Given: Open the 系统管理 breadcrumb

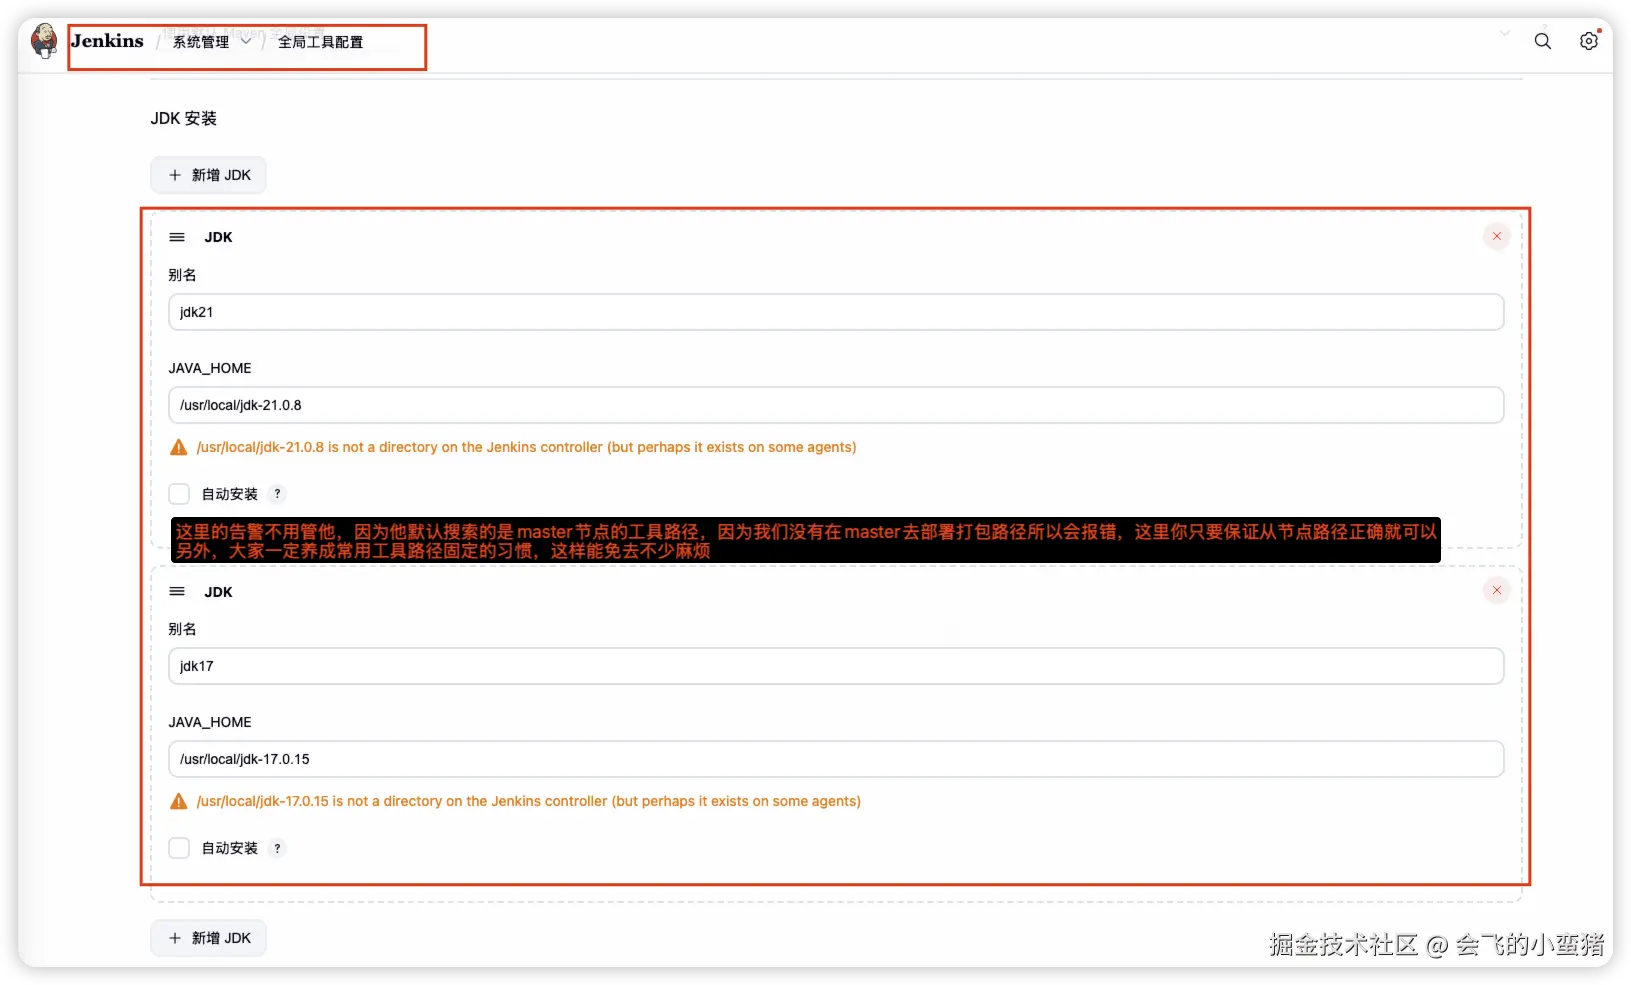Looking at the screenshot, I should [x=201, y=42].
